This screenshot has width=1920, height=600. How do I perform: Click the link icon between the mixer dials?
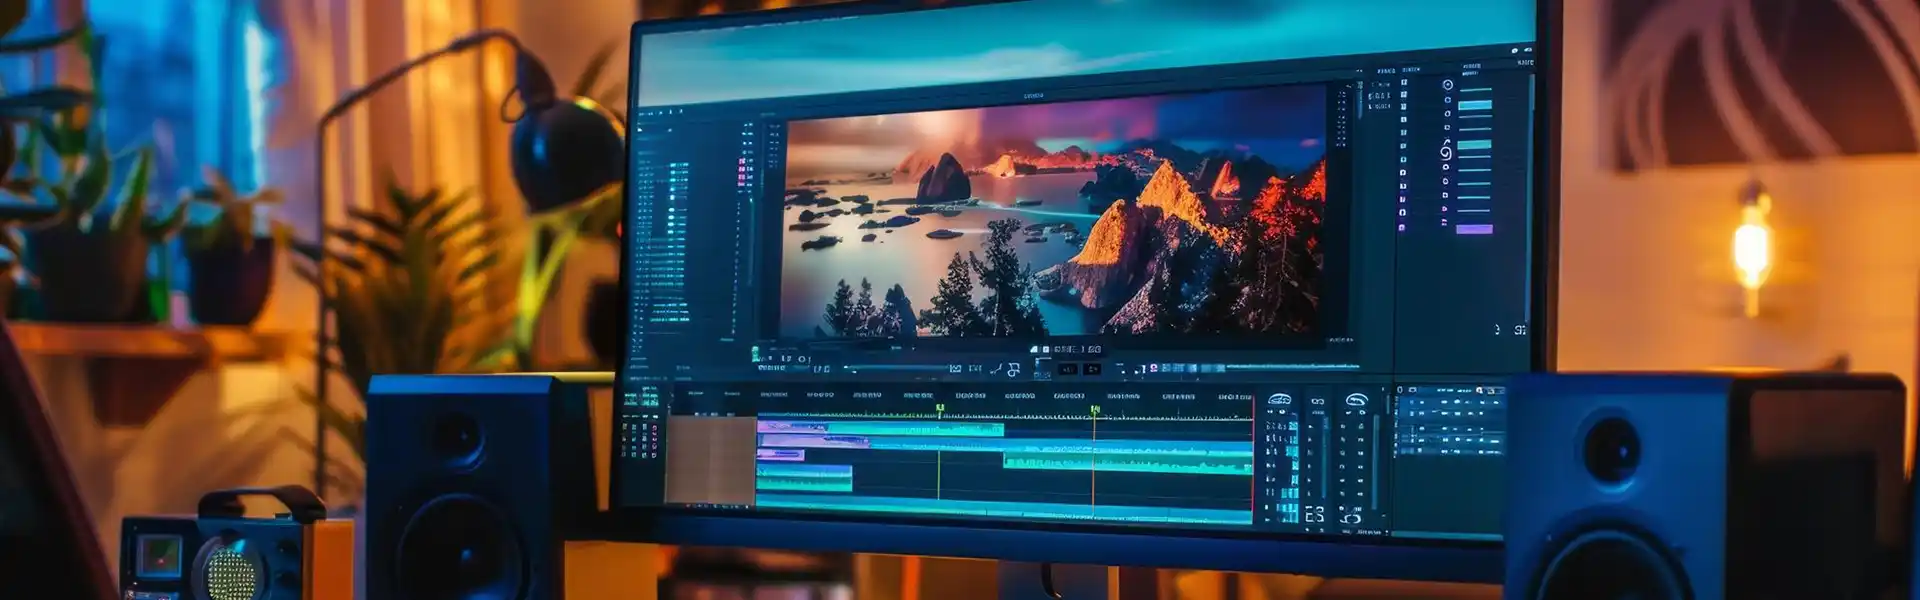click(x=1317, y=402)
